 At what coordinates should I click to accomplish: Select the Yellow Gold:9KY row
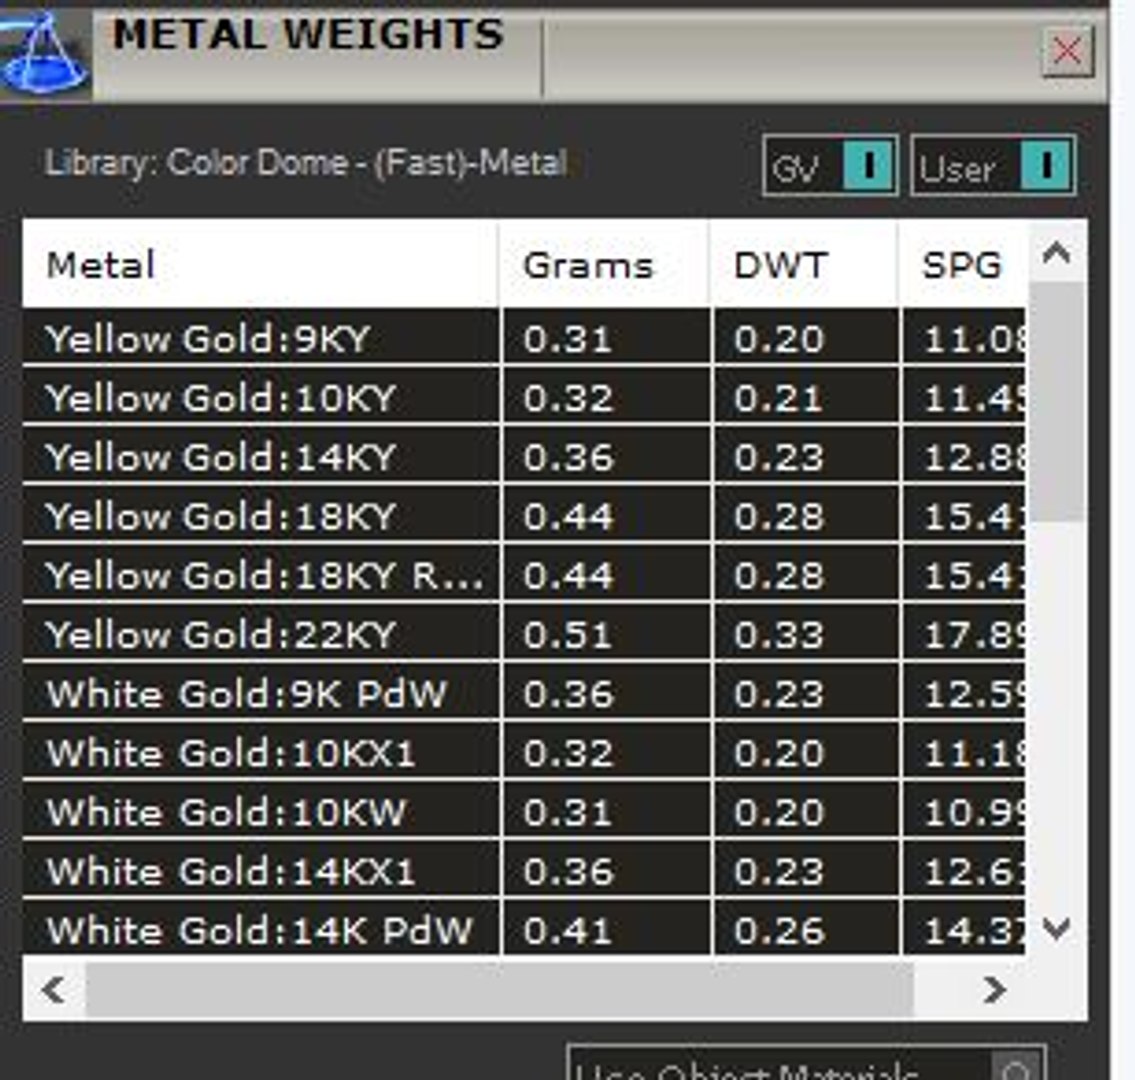[524, 338]
